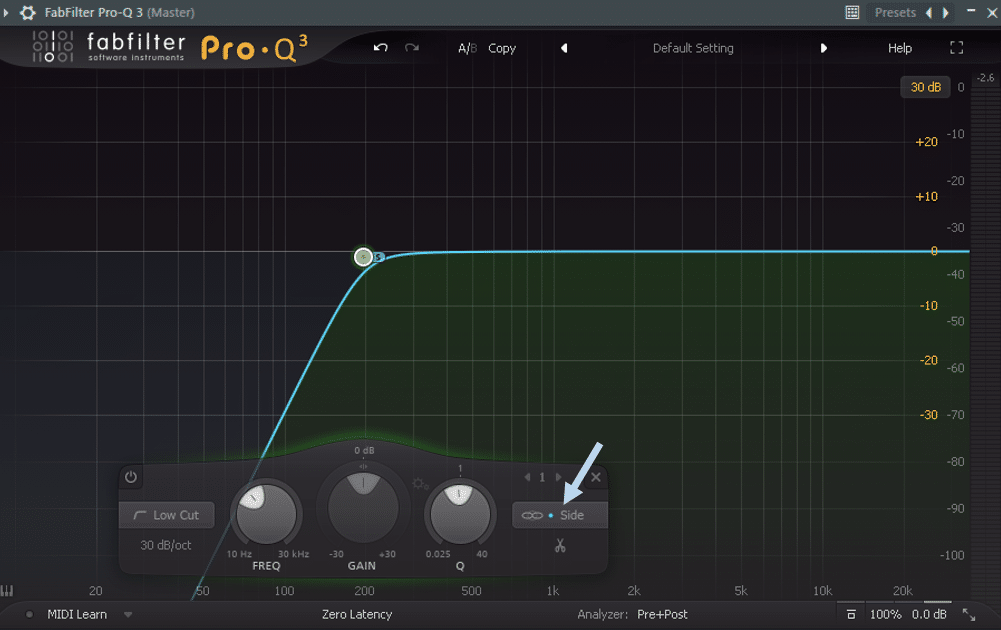1001x630 pixels.
Task: Select the next band with right arrow
Action: click(x=558, y=477)
